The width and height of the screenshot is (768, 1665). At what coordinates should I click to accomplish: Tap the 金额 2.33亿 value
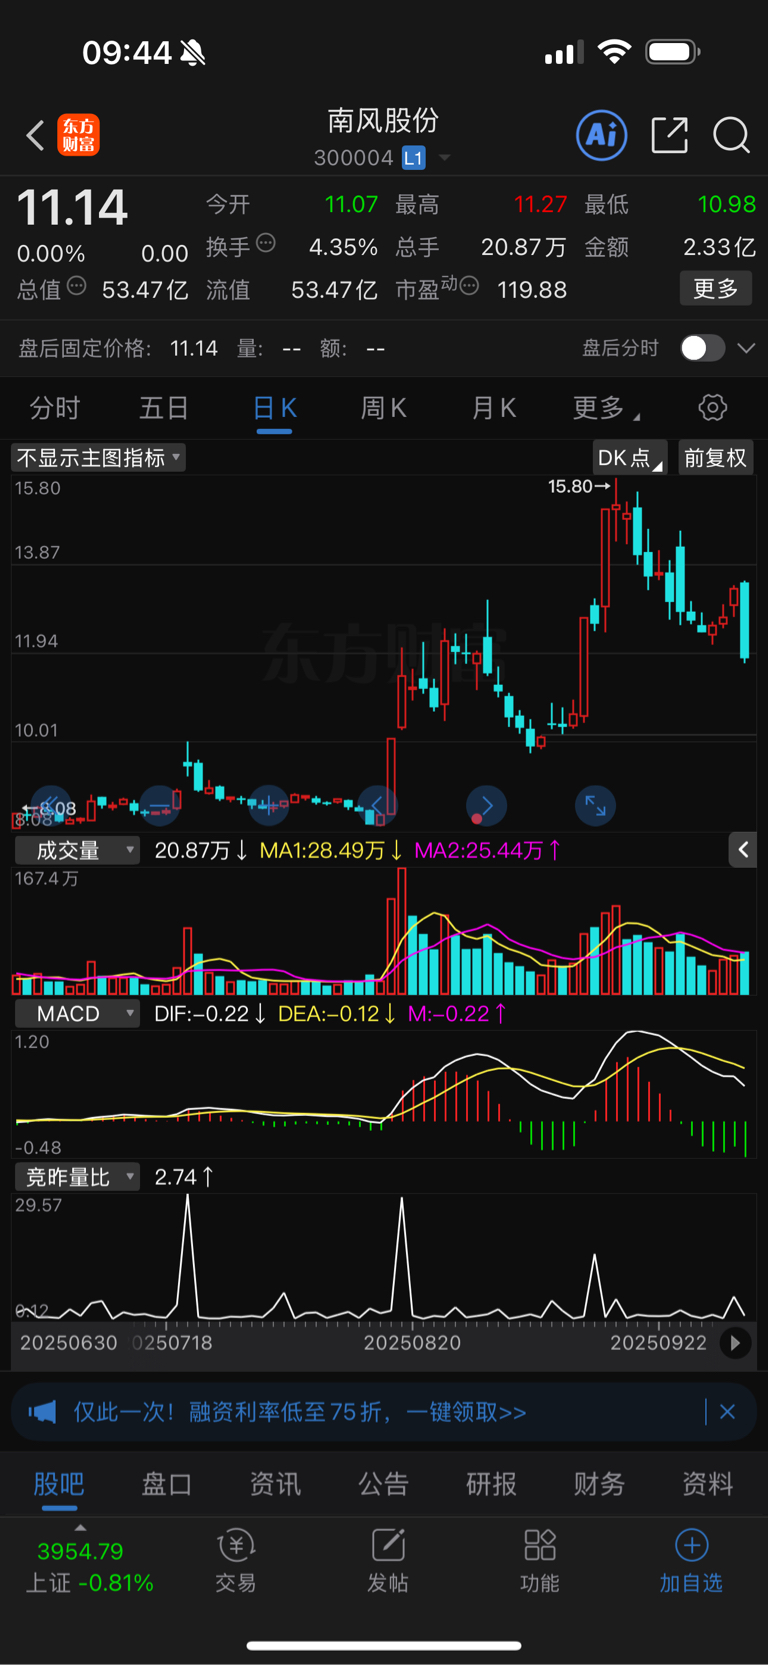click(x=719, y=247)
